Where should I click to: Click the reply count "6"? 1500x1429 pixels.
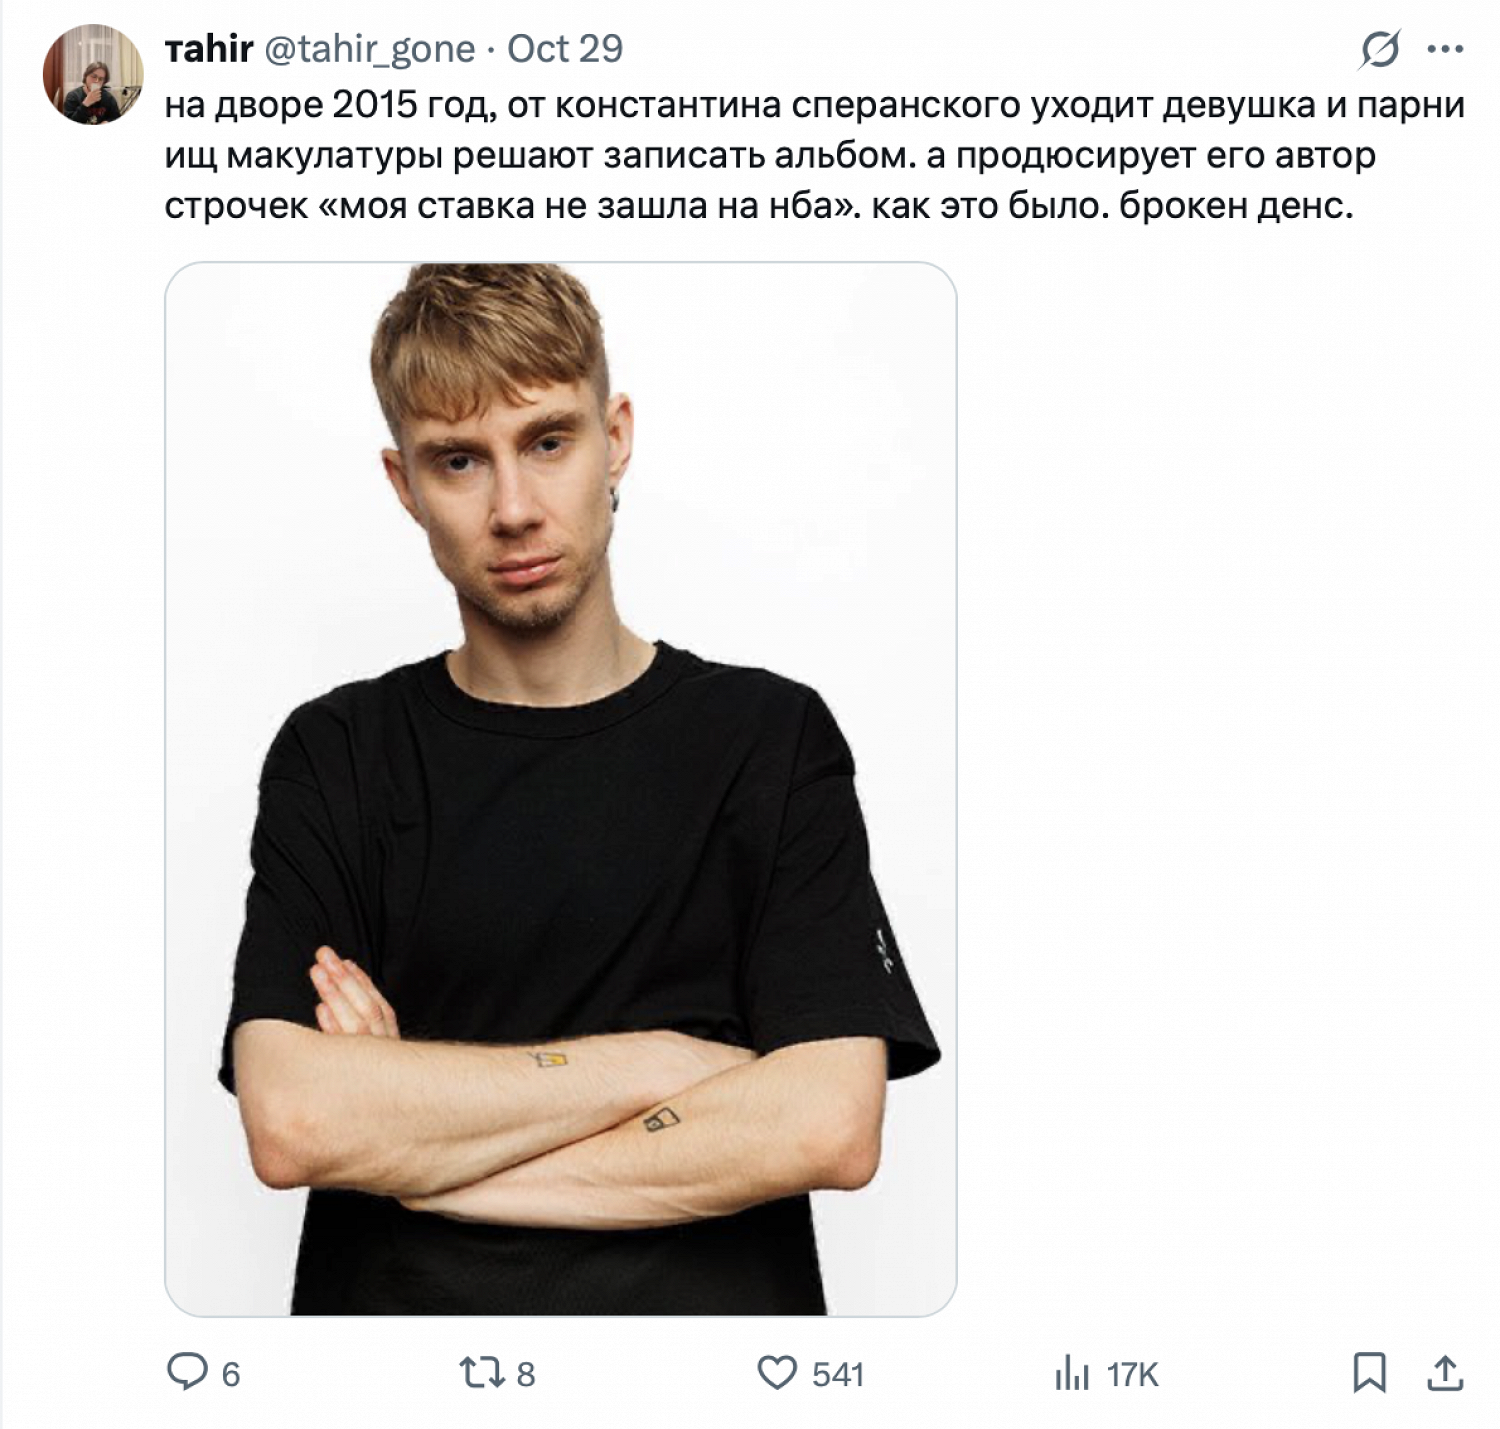coord(231,1374)
